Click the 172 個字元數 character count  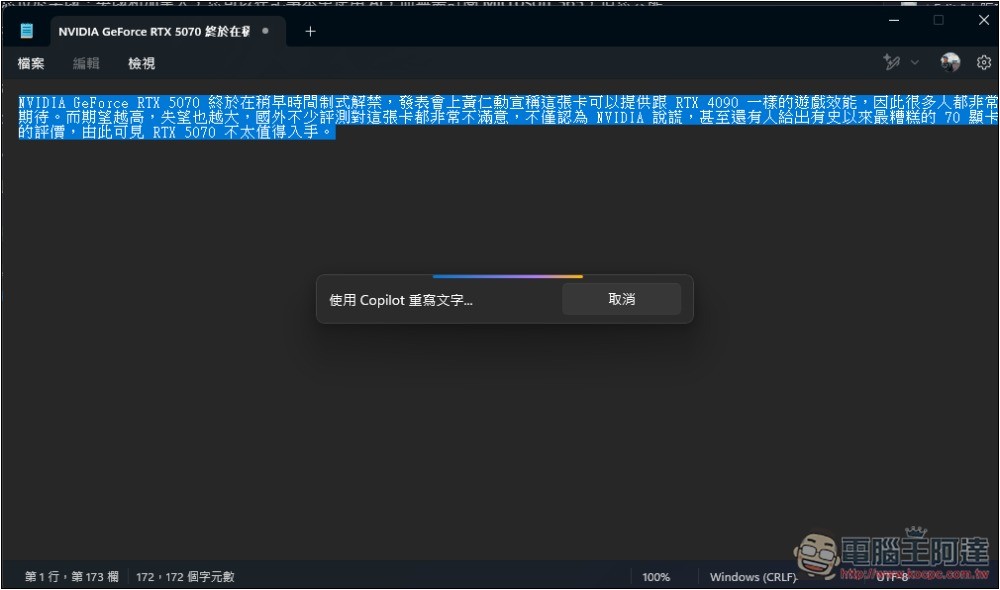pos(185,577)
